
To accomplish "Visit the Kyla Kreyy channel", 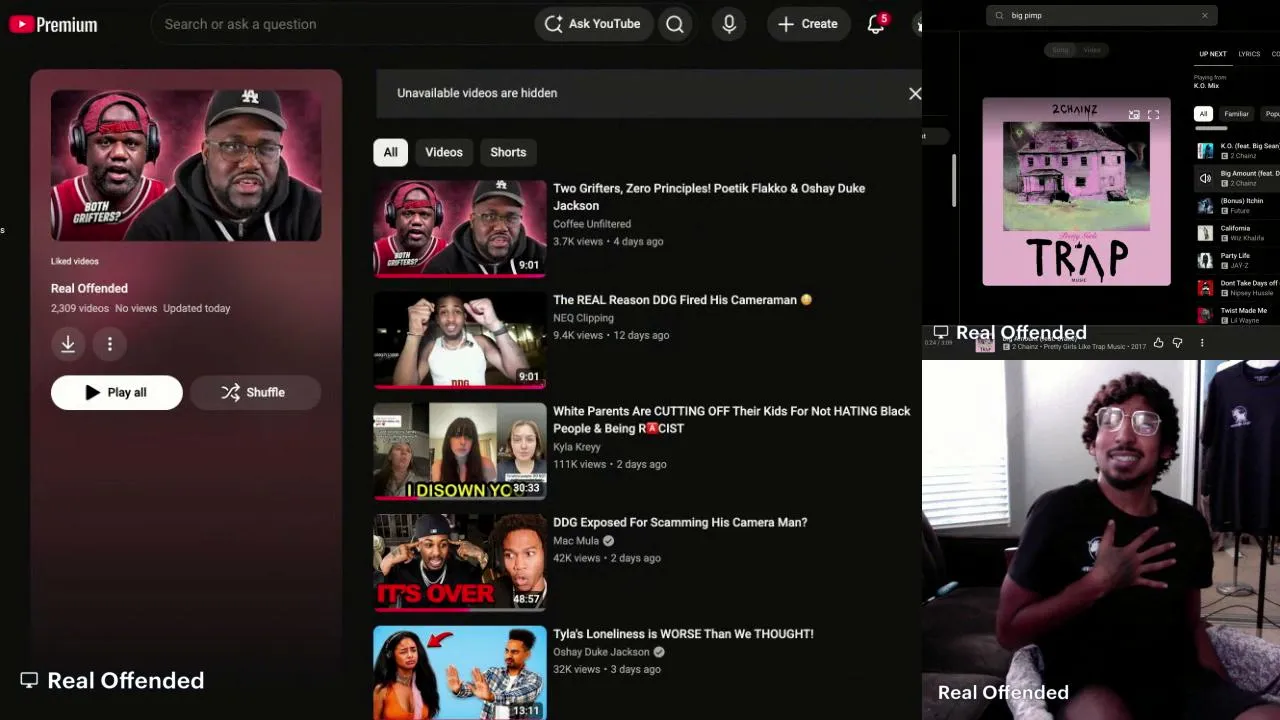I will [577, 447].
